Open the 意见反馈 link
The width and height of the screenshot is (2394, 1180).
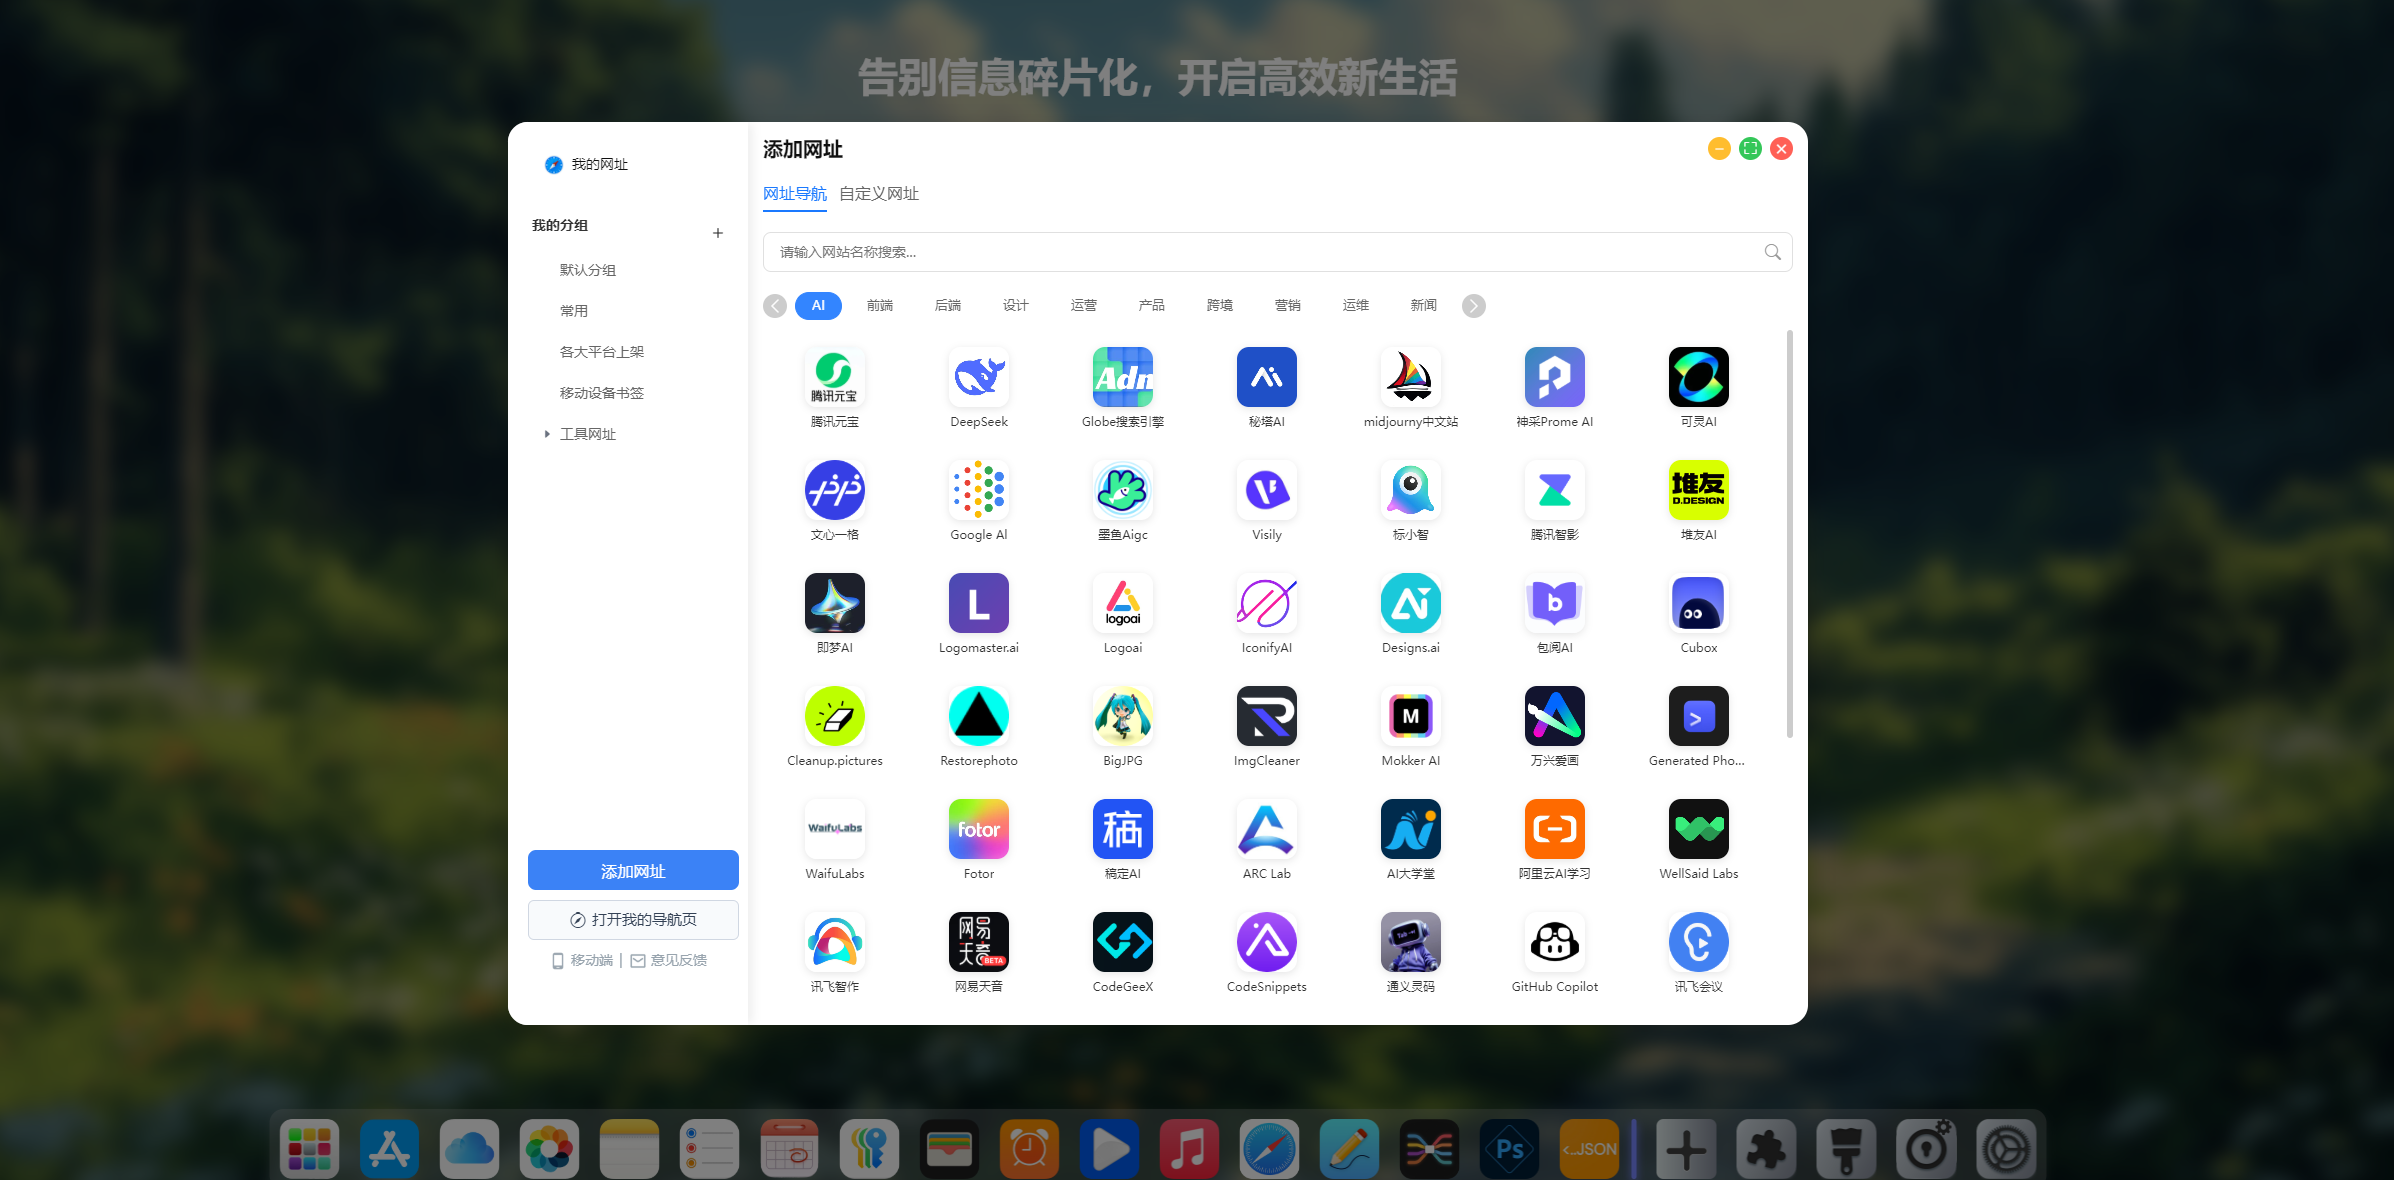pos(669,961)
